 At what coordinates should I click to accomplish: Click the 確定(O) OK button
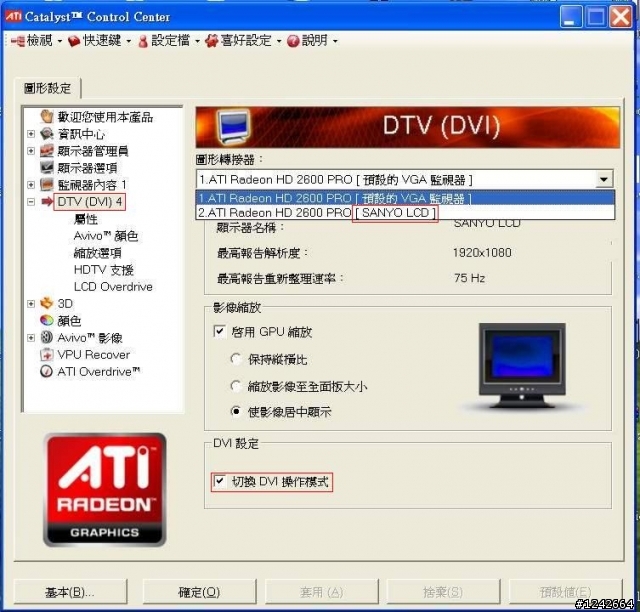(199, 592)
